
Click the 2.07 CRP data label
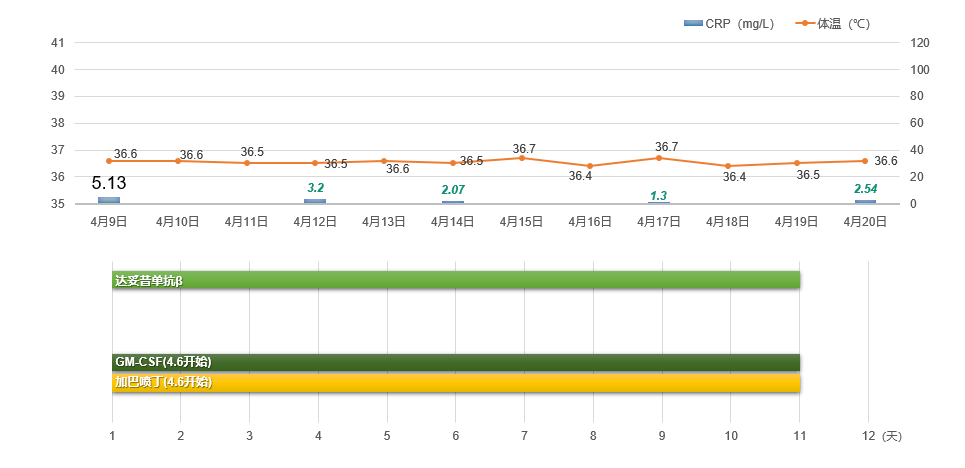(453, 190)
